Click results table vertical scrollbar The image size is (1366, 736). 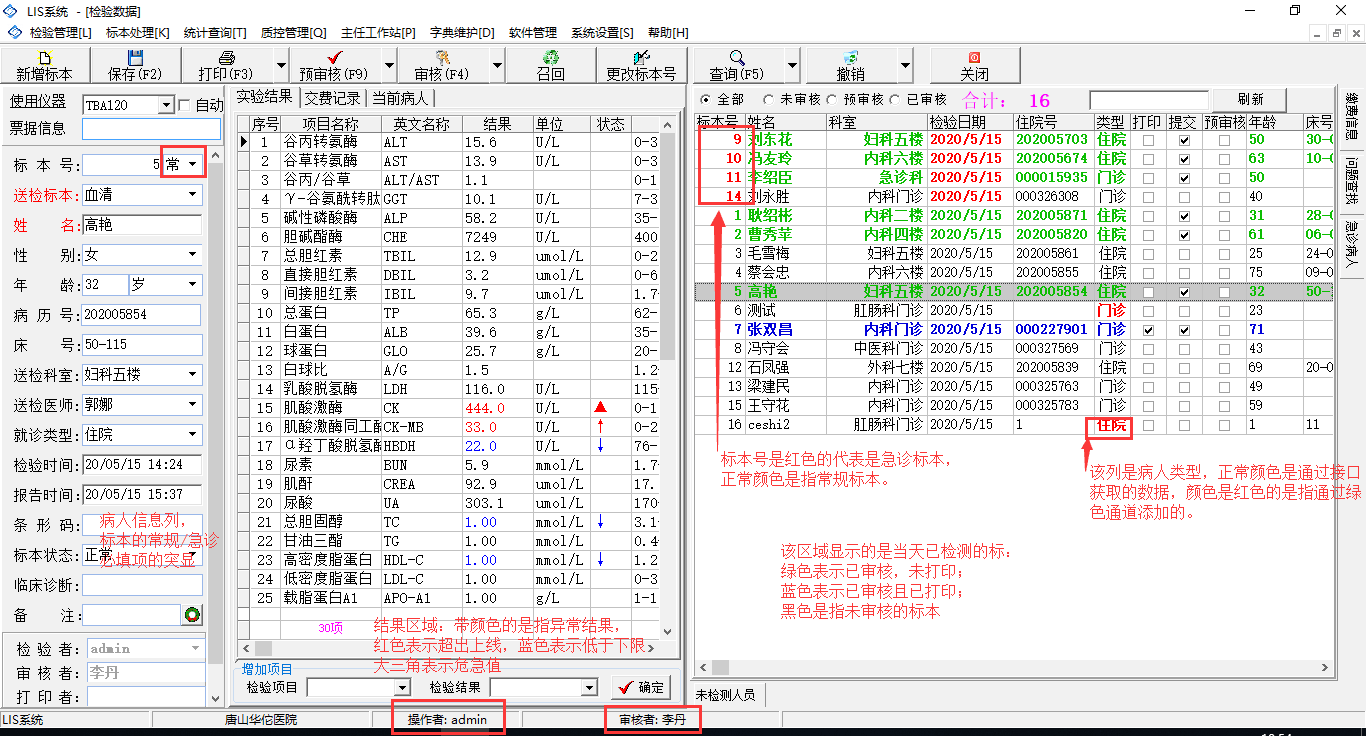tap(669, 375)
